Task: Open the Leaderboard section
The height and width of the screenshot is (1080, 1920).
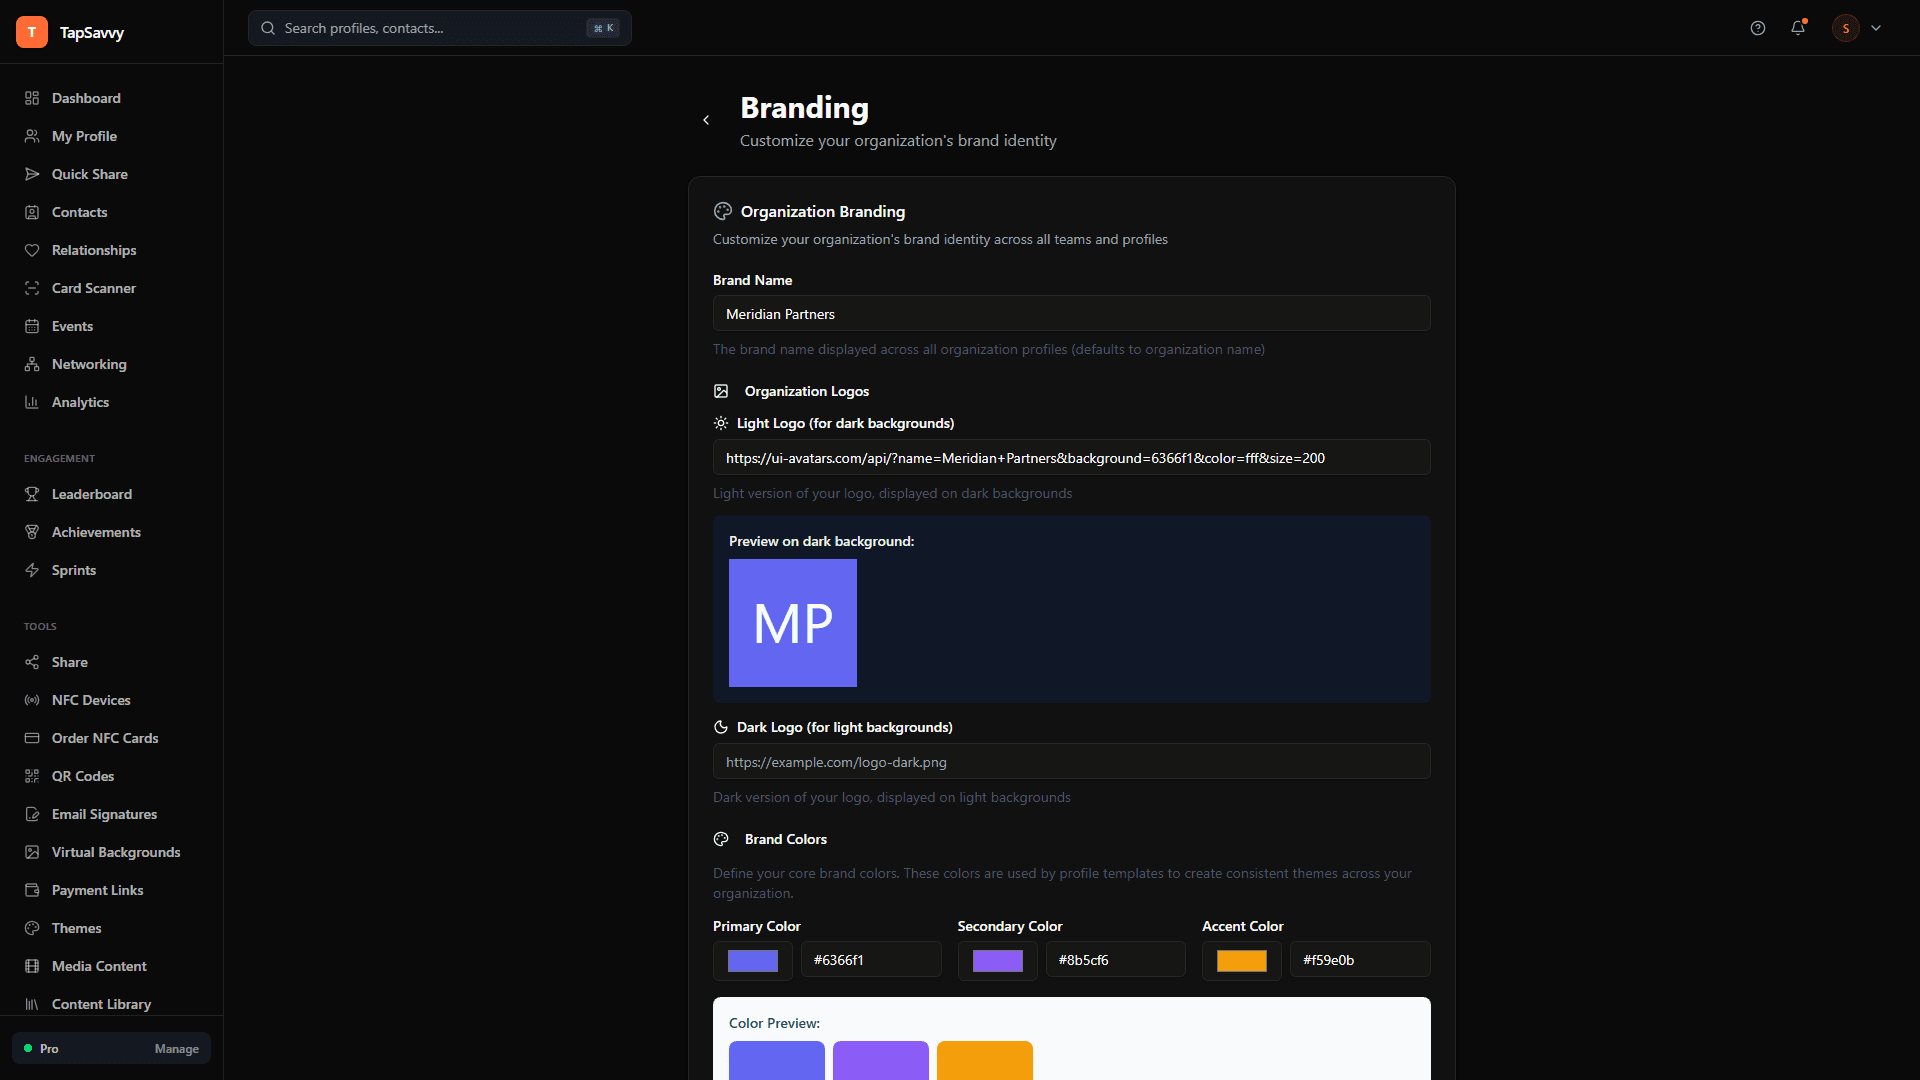Action: 91,494
